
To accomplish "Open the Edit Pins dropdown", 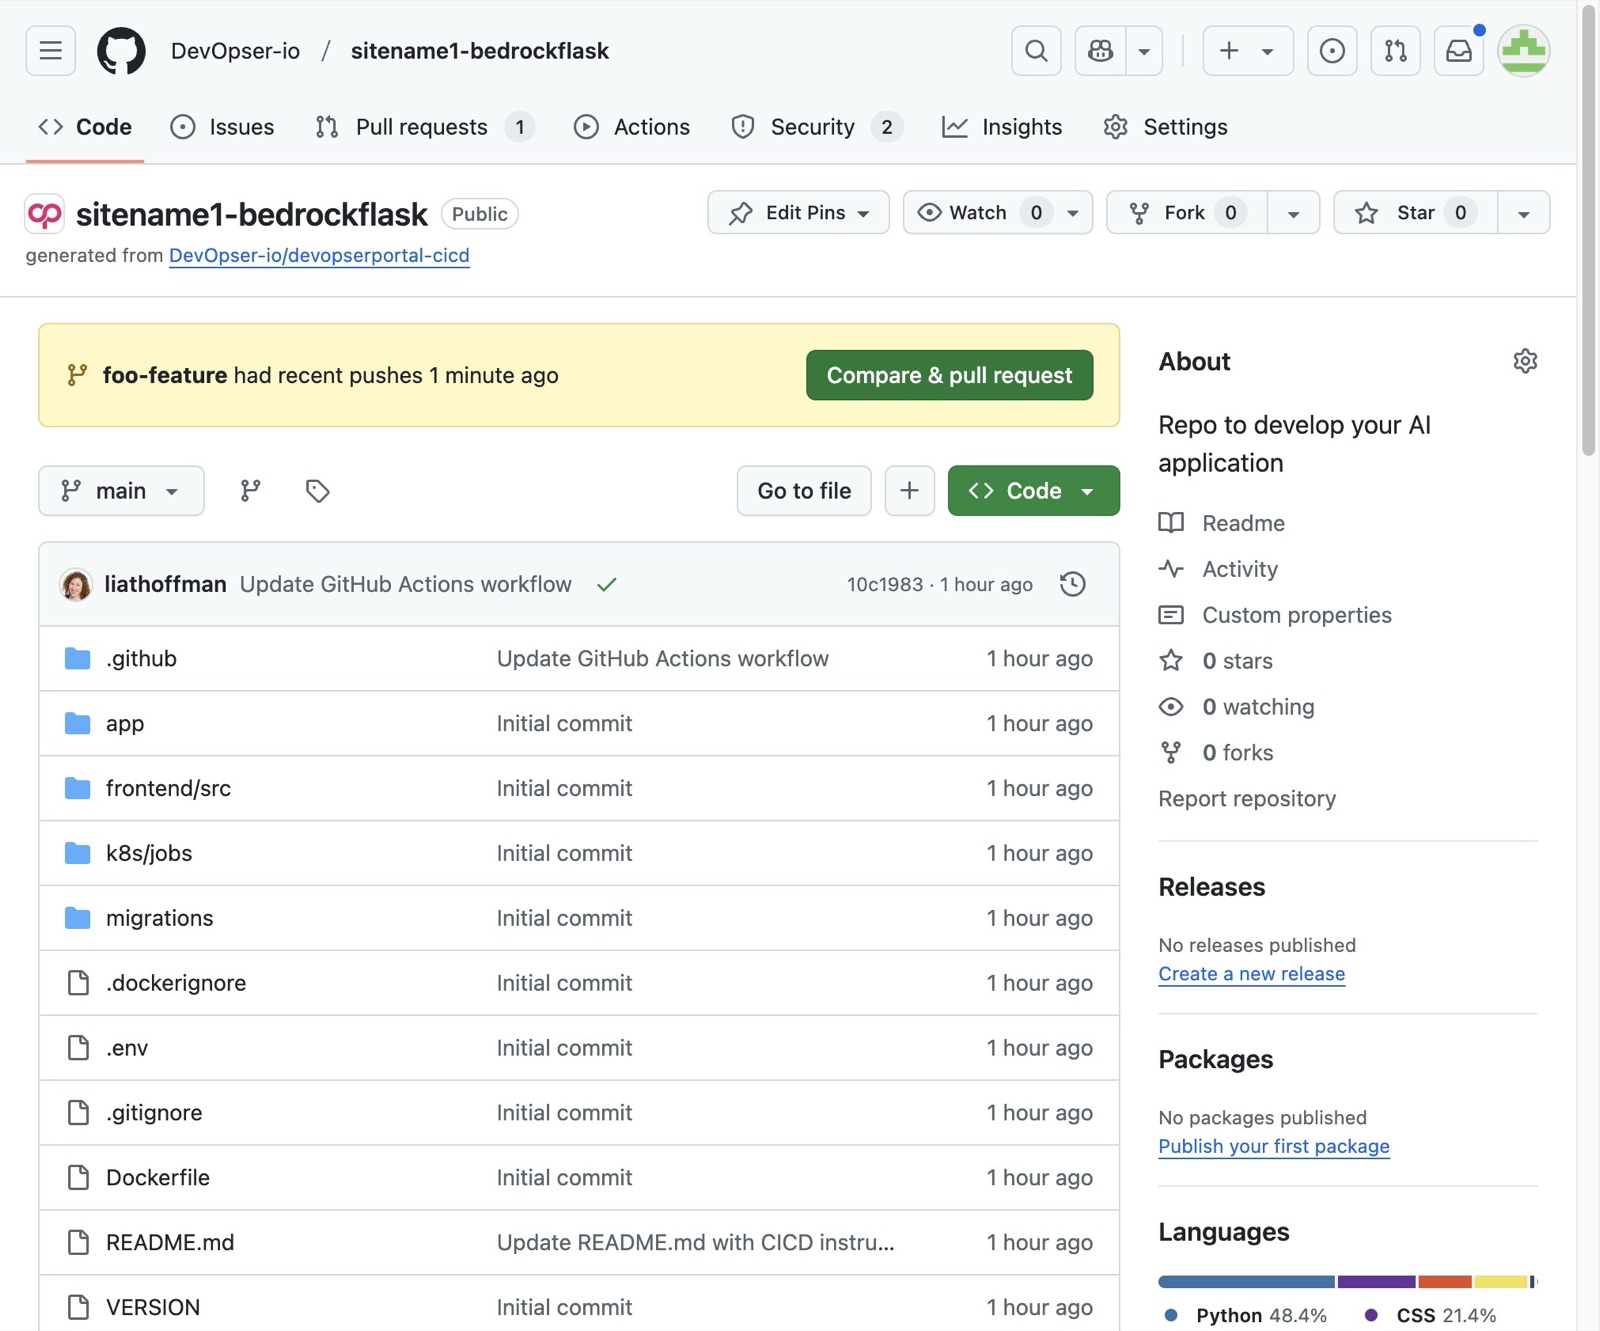I will coord(798,212).
